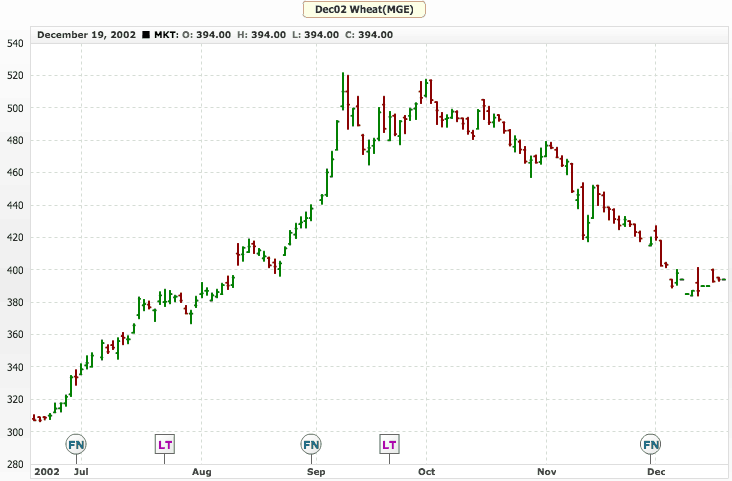The width and height of the screenshot is (732, 481).
Task: Click the 320 price axis label
Action: (x=15, y=400)
